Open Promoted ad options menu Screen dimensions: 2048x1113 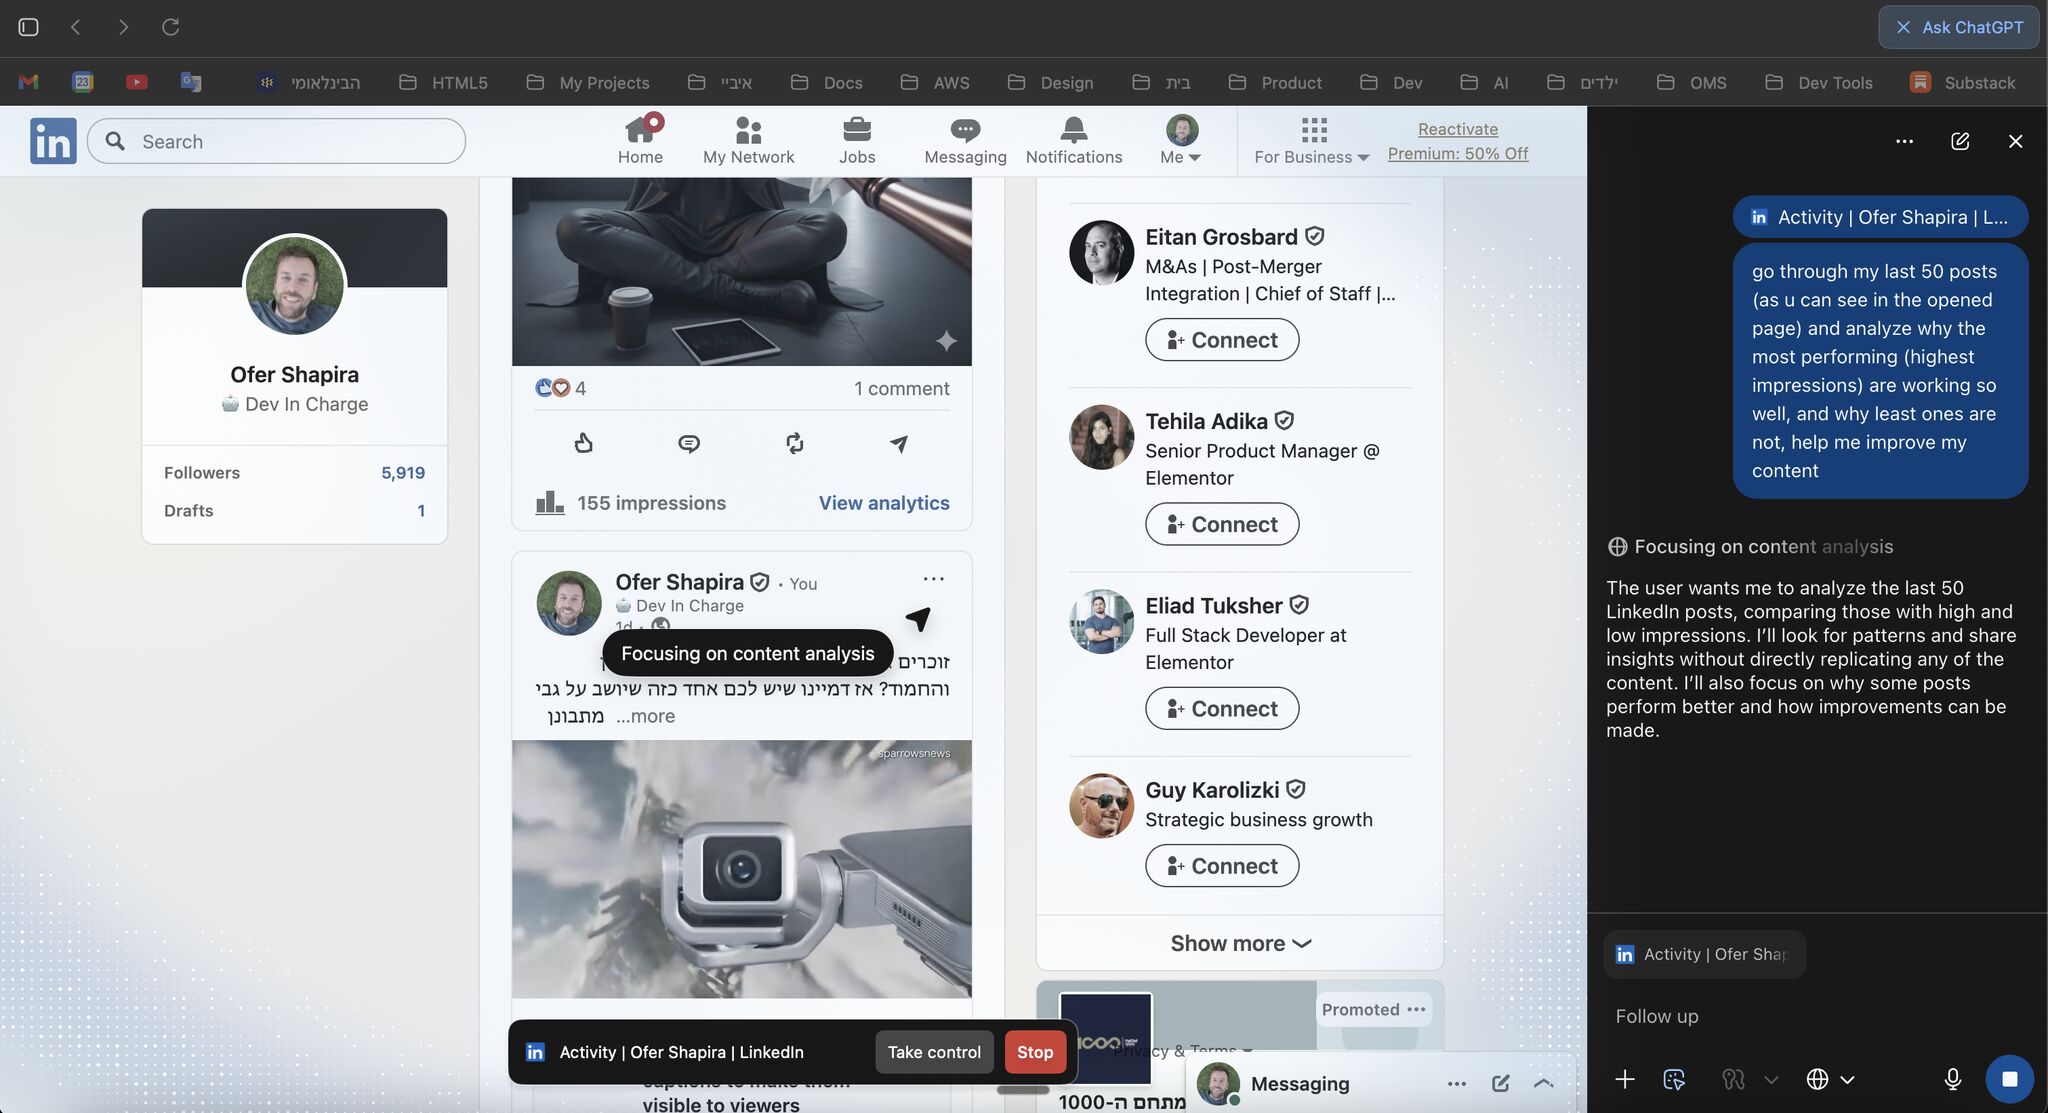point(1416,1009)
